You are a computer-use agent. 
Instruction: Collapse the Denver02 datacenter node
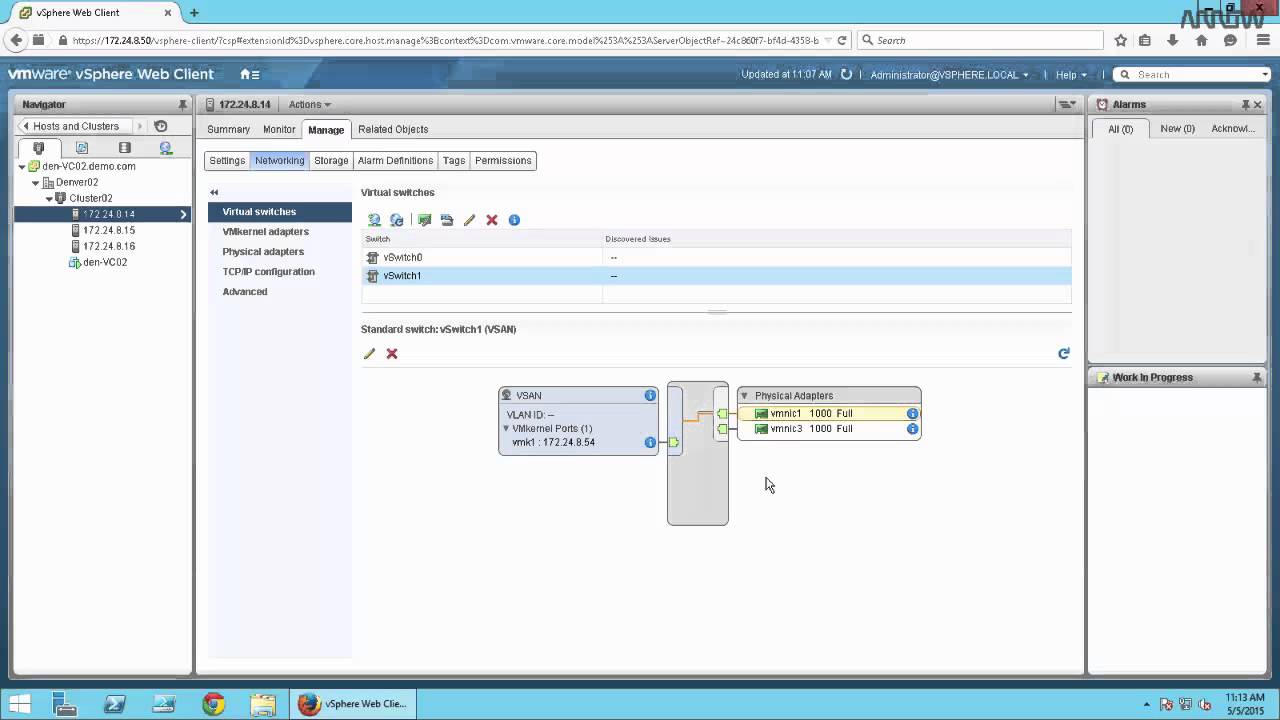(x=36, y=183)
